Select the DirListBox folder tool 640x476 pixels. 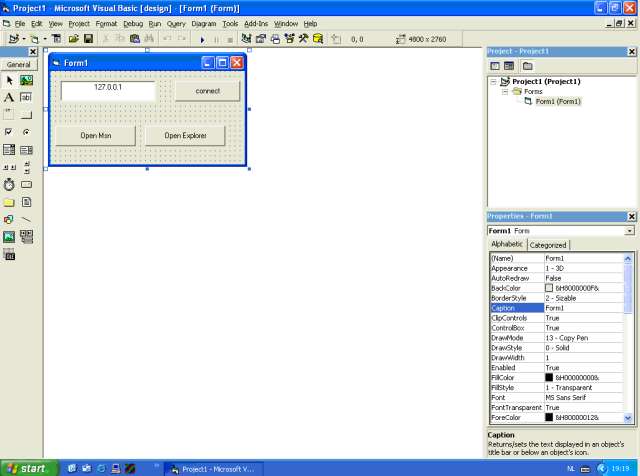click(x=9, y=202)
